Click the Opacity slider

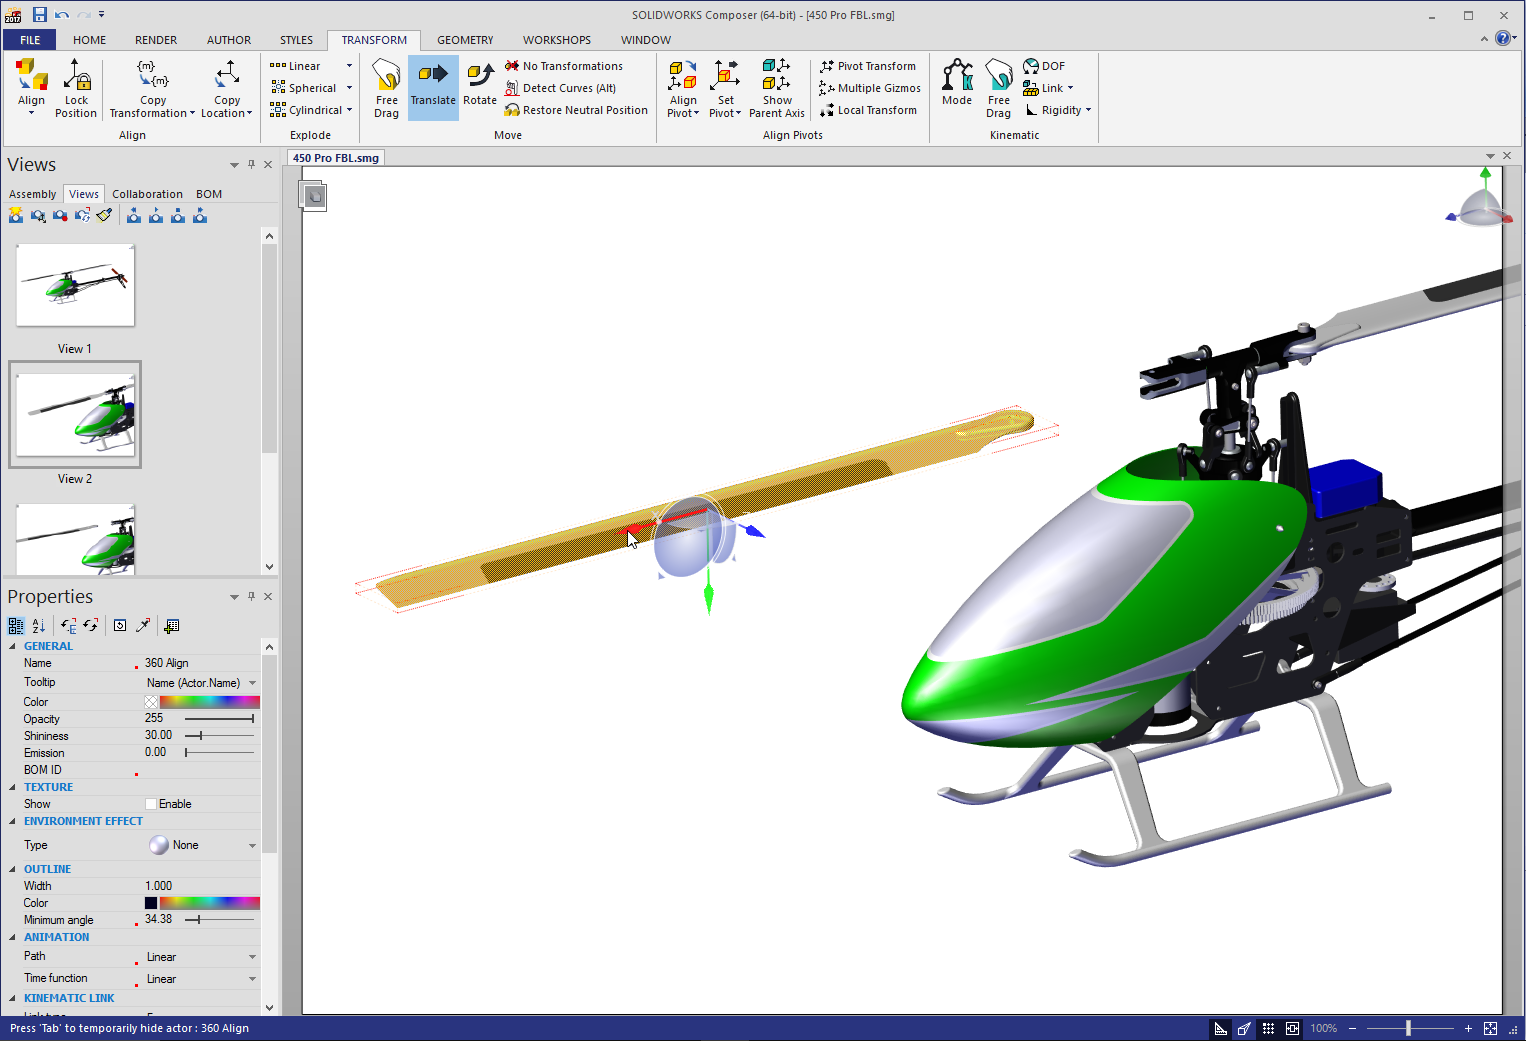[x=219, y=719]
